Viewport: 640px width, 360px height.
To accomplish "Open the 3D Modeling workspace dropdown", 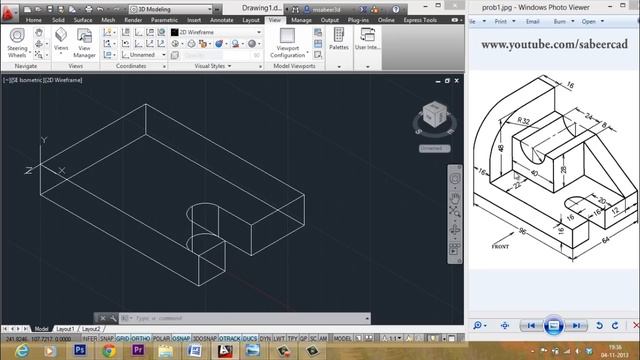I will click(x=171, y=9).
